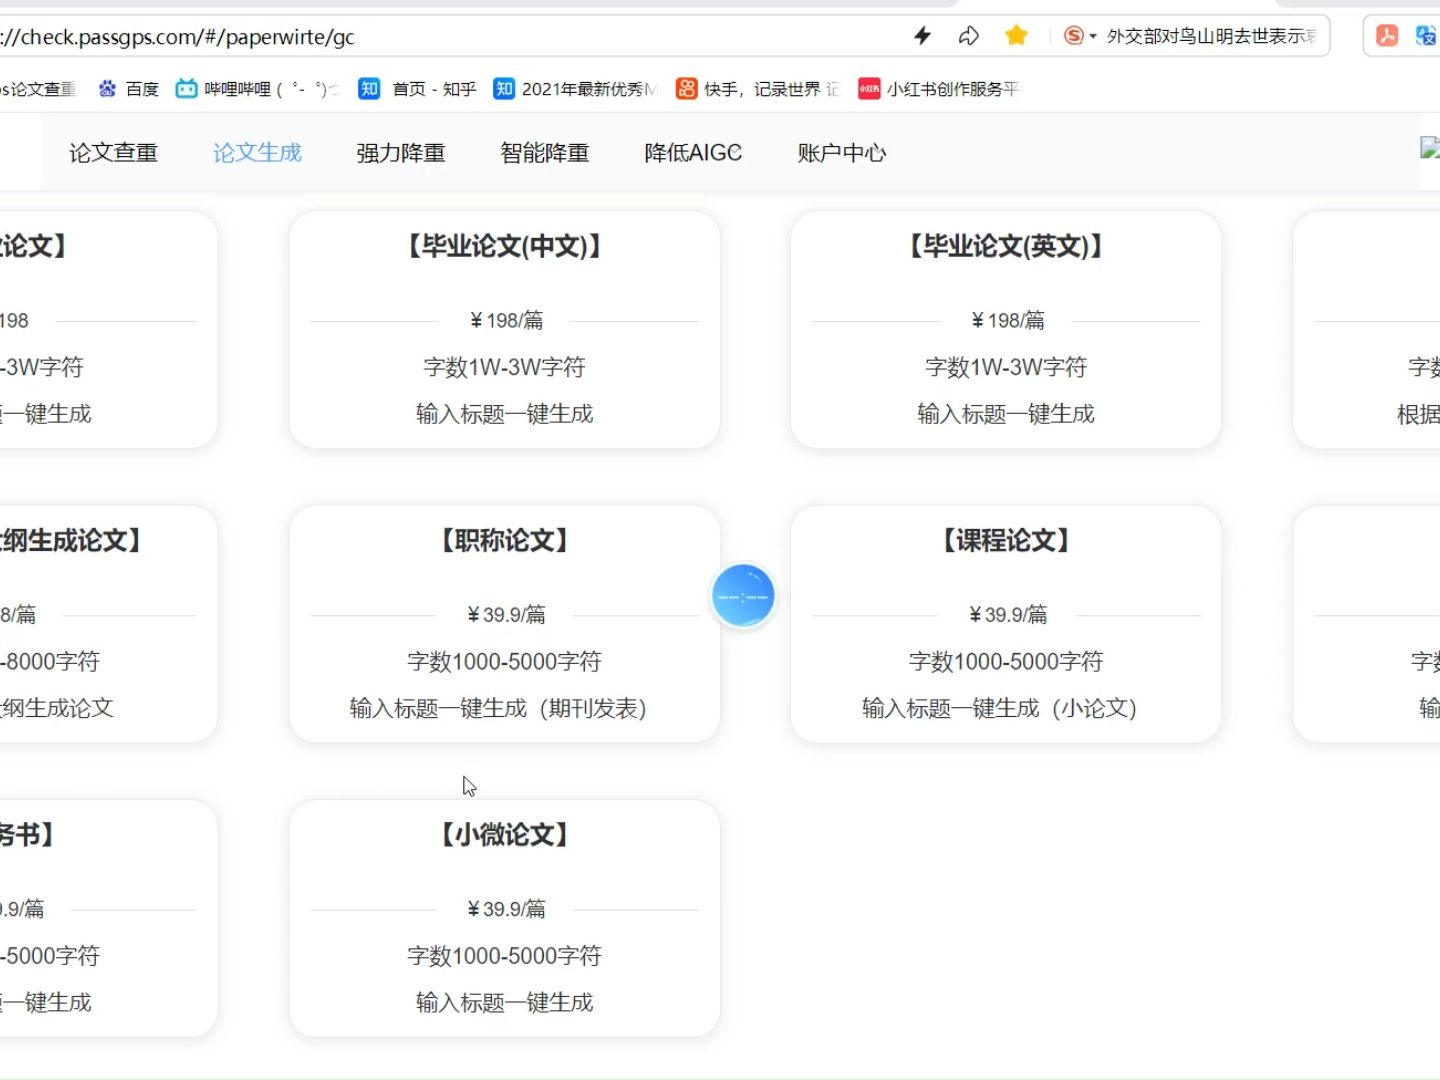
Task: Click the red PDF extension icon
Action: pyautogui.click(x=1387, y=36)
